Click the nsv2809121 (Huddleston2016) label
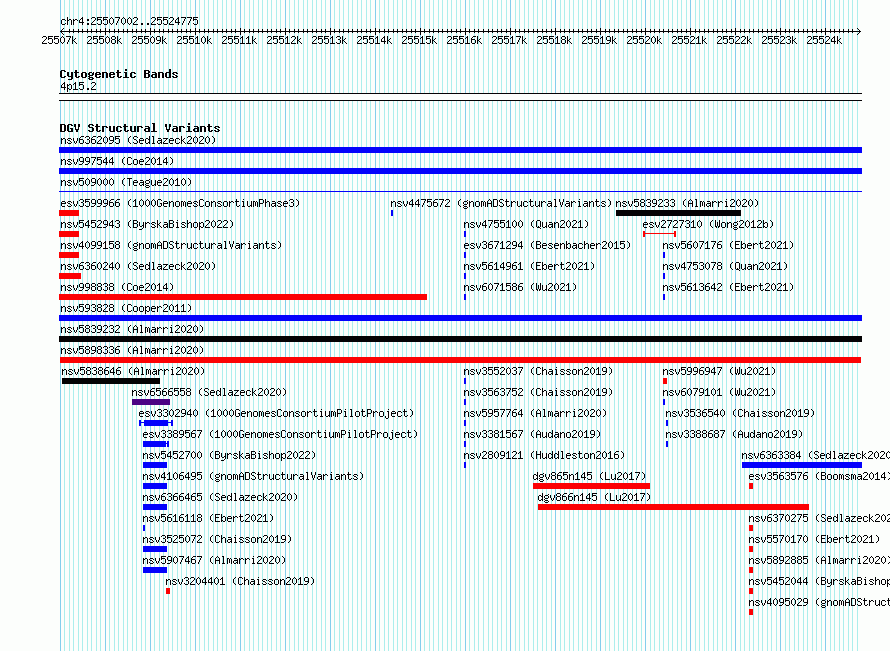Screen dimensions: 890x651 (544, 455)
